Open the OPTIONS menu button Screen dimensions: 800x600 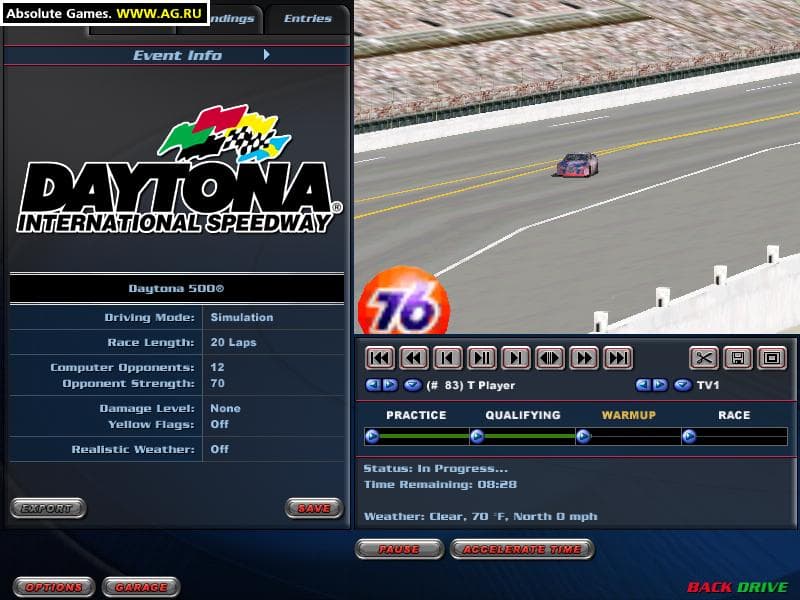(x=54, y=587)
